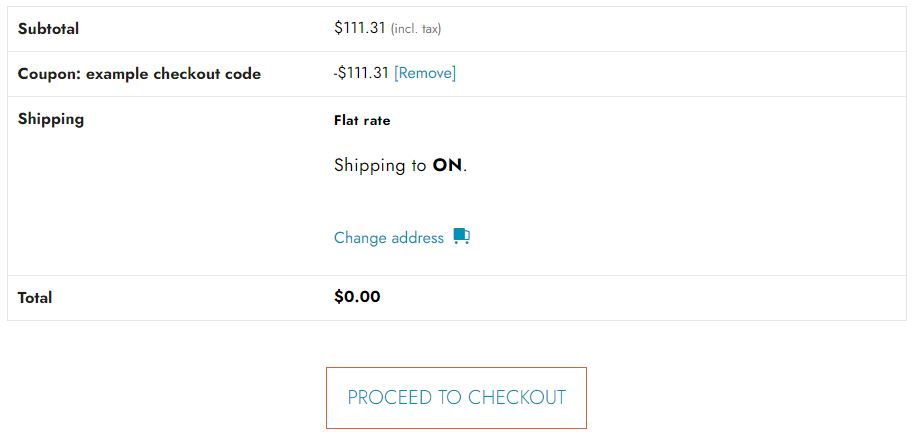Click the -$111.31 coupon discount amount
This screenshot has width=917, height=436.
361,73
